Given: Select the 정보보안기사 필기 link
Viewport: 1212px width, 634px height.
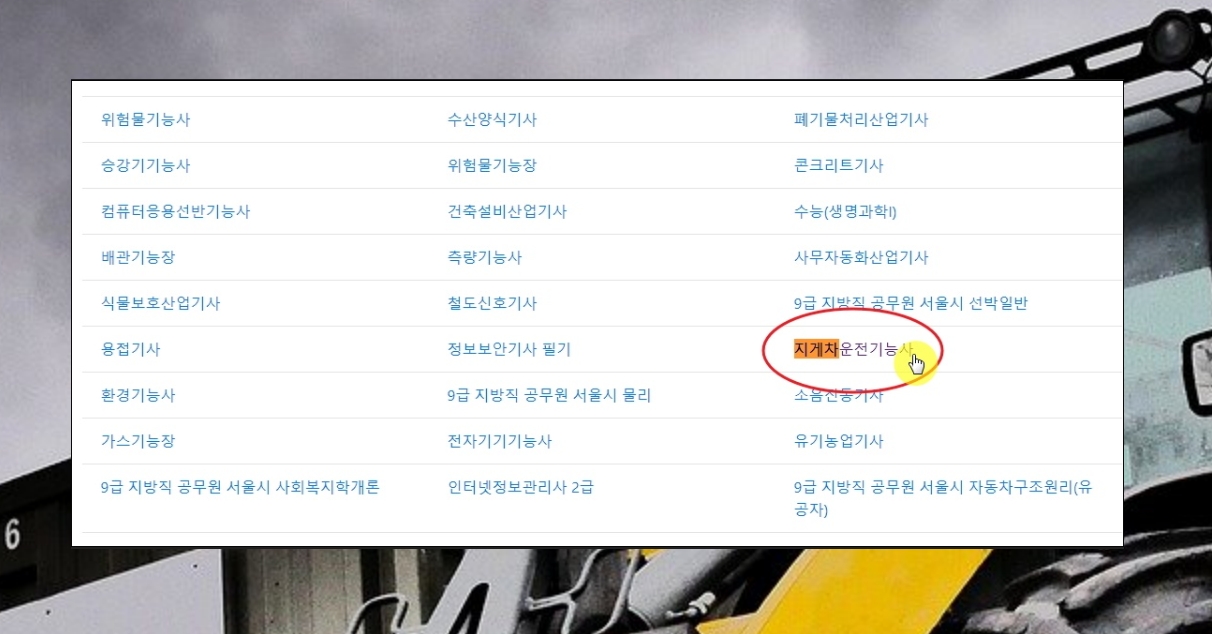Looking at the screenshot, I should tap(509, 350).
